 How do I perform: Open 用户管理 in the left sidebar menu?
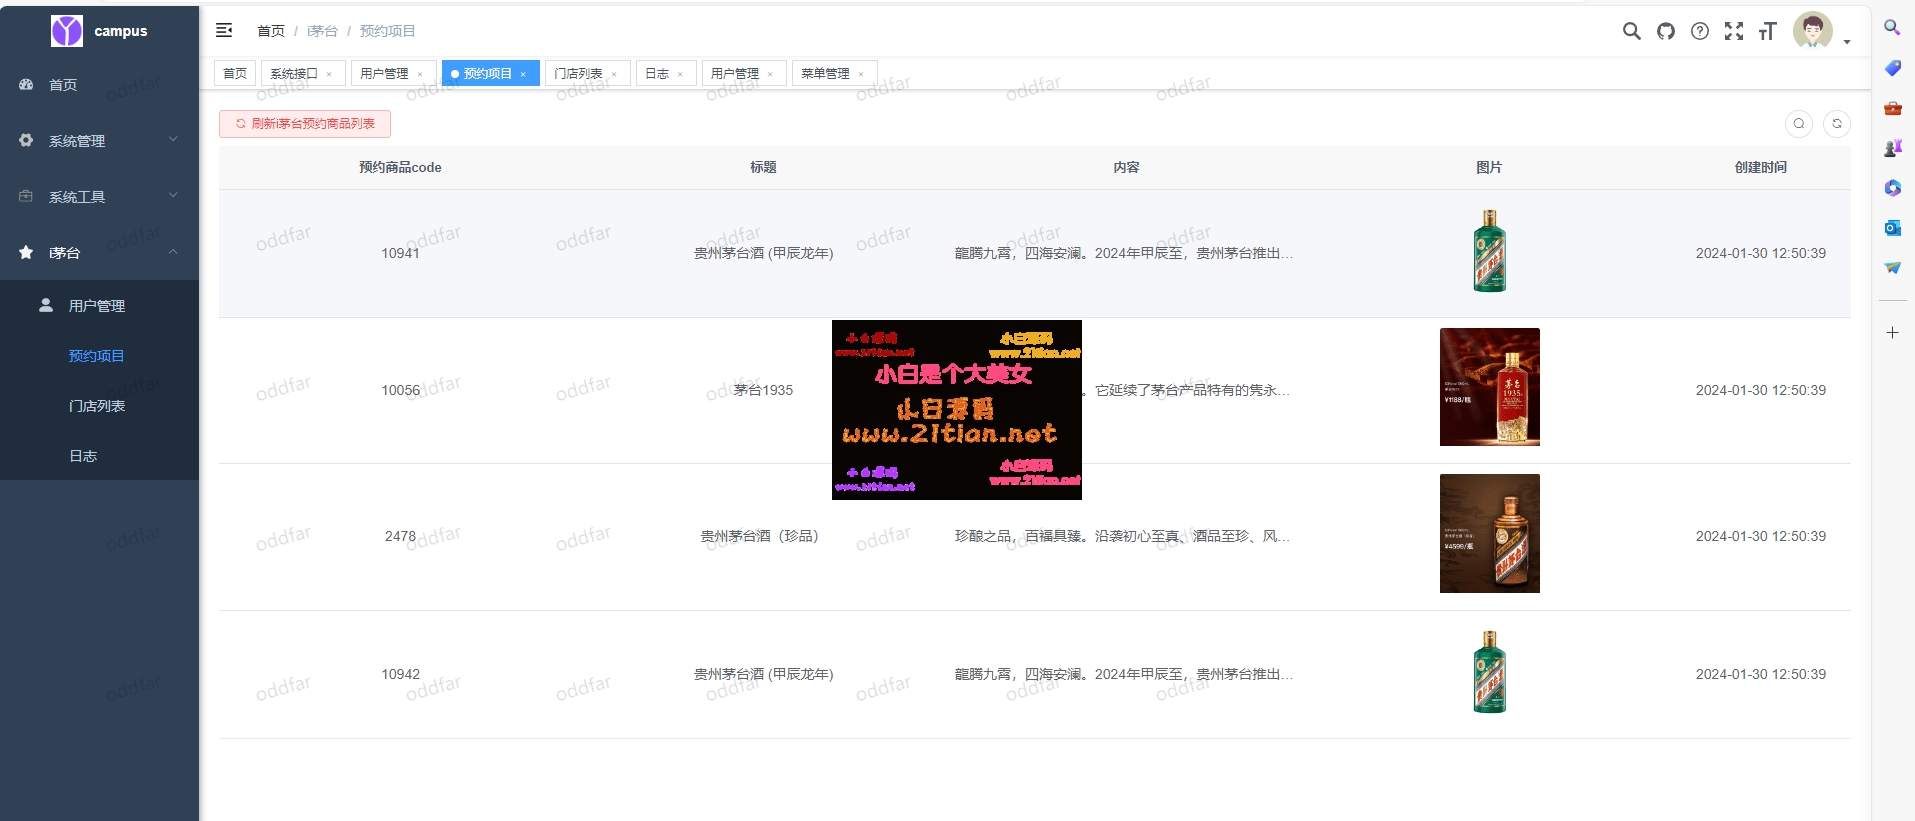click(x=99, y=306)
